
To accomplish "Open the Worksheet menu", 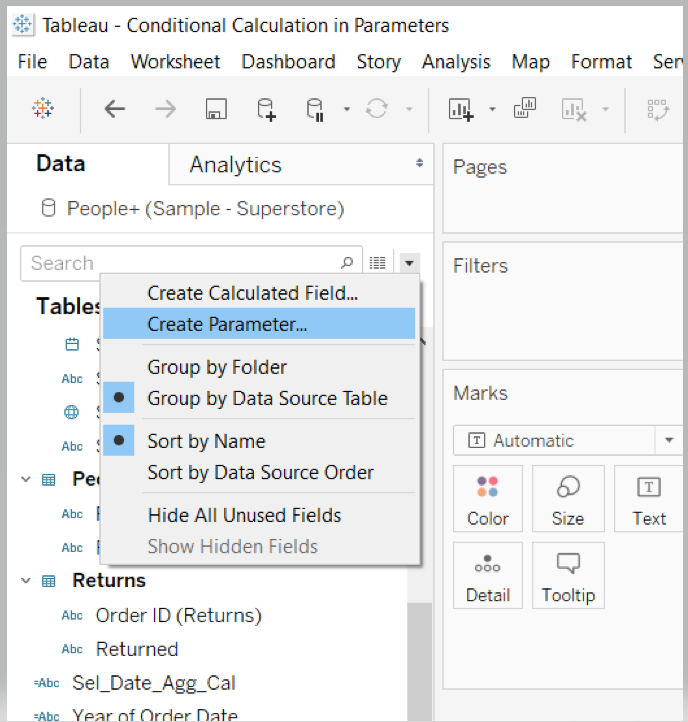I will (x=175, y=62).
